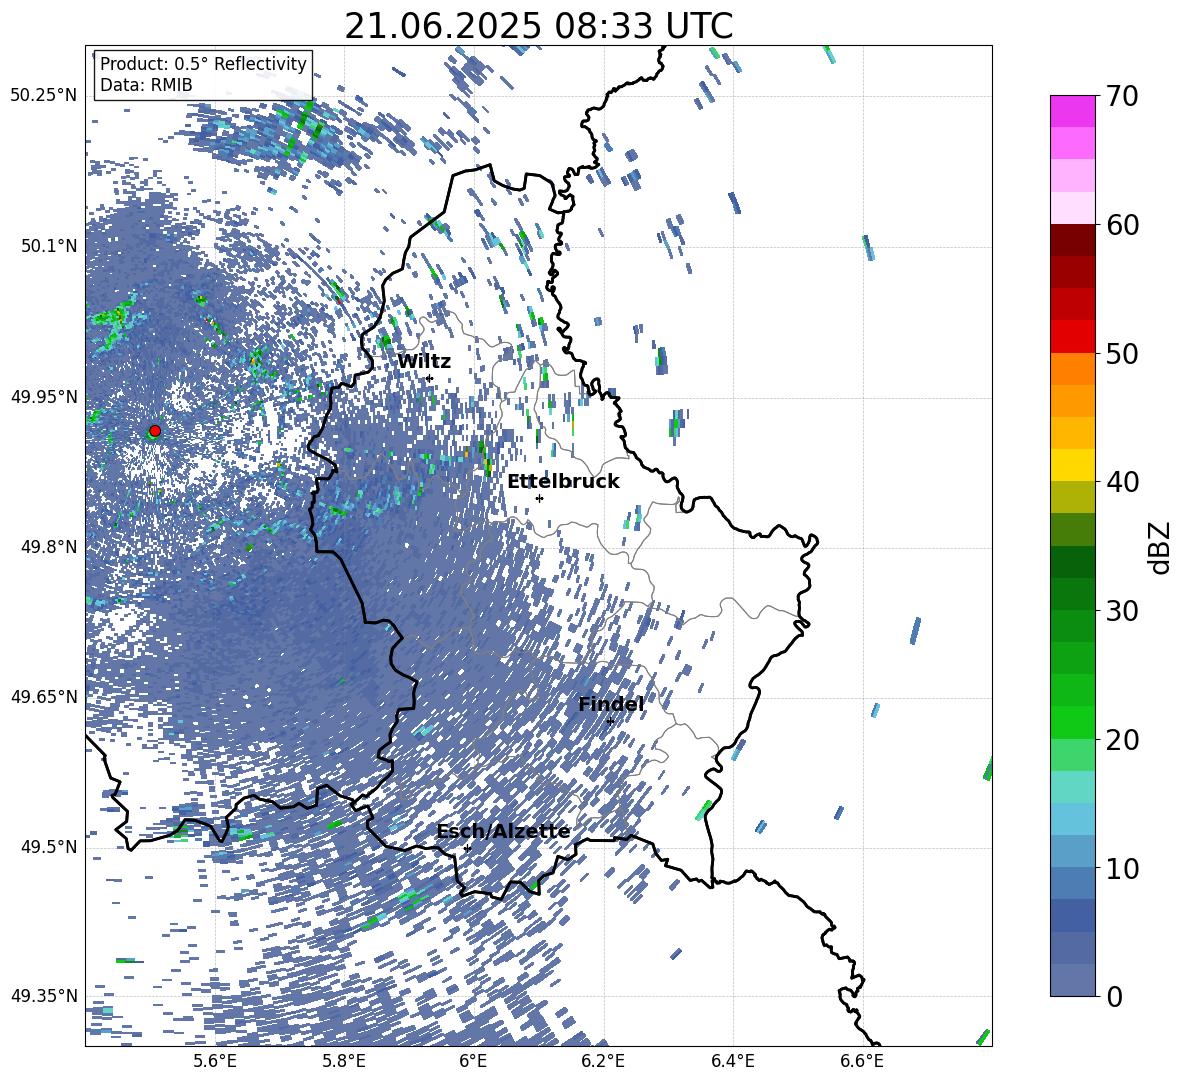The image size is (1184, 1081).
Task: Click the 0 value on the colorbar
Action: click(x=1114, y=996)
